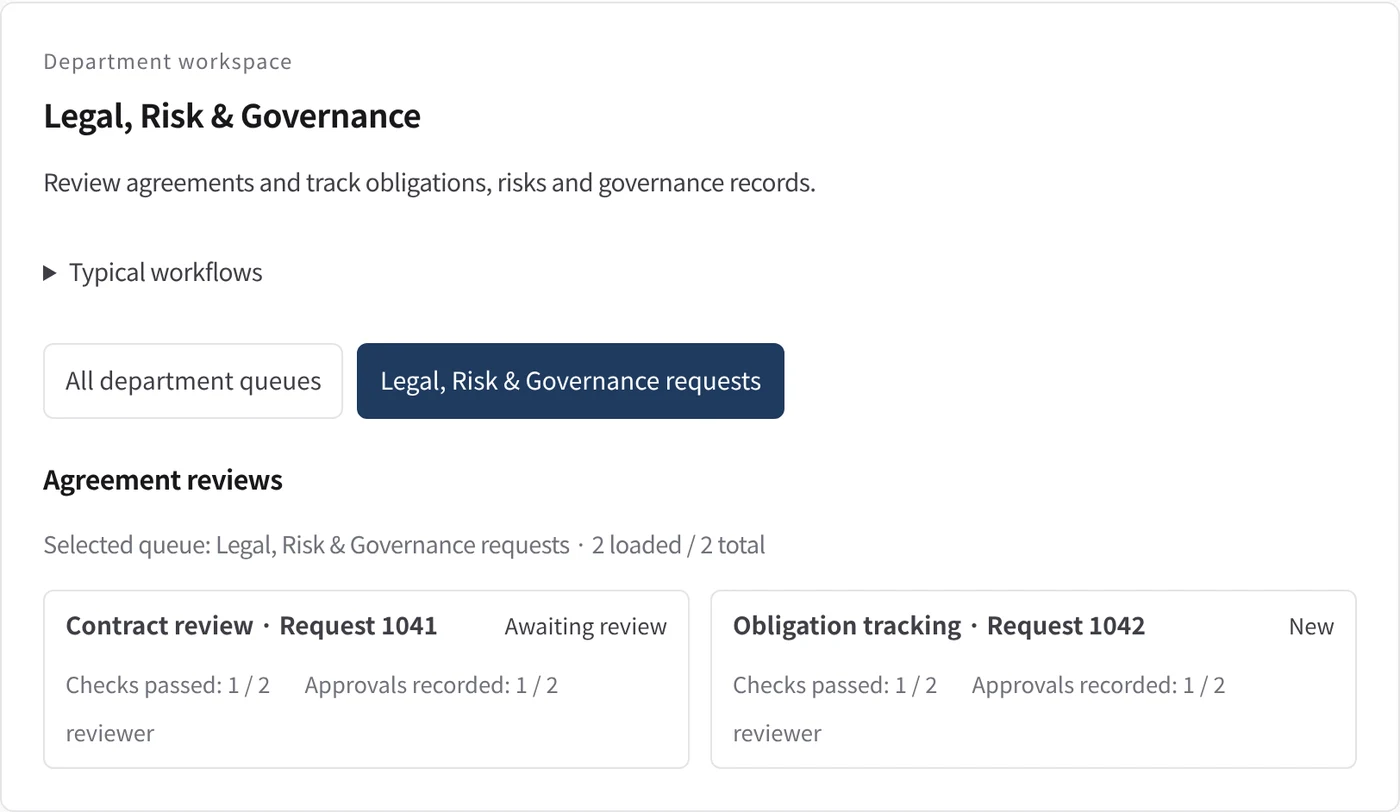Click the Department workspace label
This screenshot has width=1400, height=812.
(168, 62)
